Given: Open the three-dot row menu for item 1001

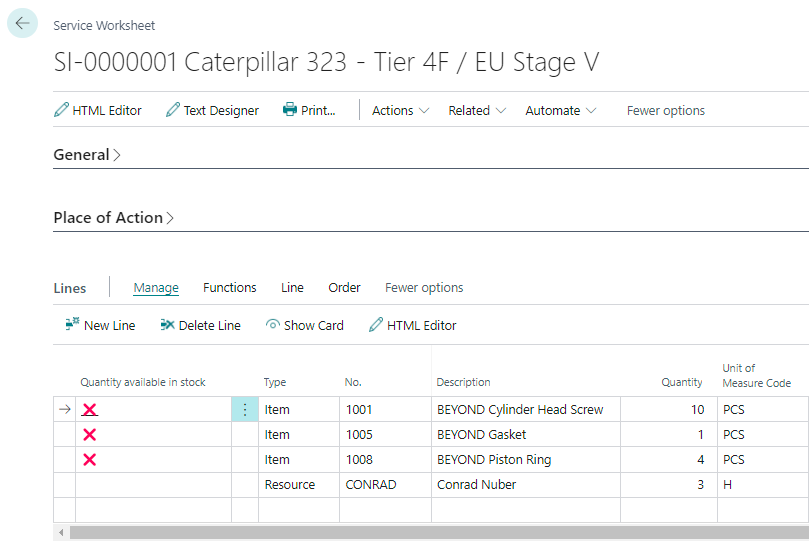Looking at the screenshot, I should coord(245,410).
